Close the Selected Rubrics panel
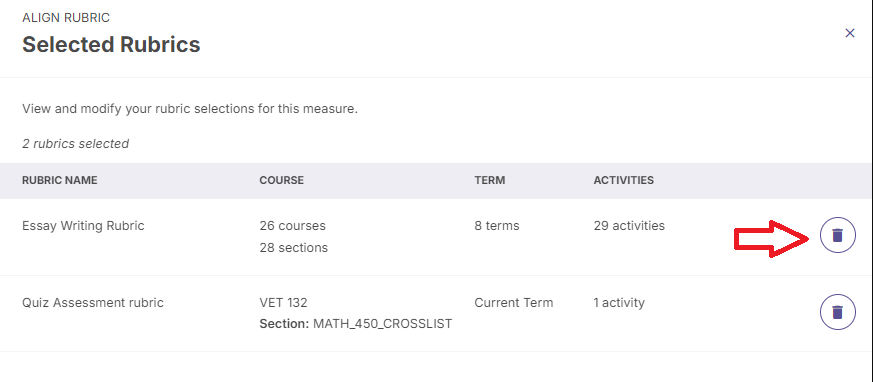Viewport: 873px width, 382px height. (x=850, y=33)
